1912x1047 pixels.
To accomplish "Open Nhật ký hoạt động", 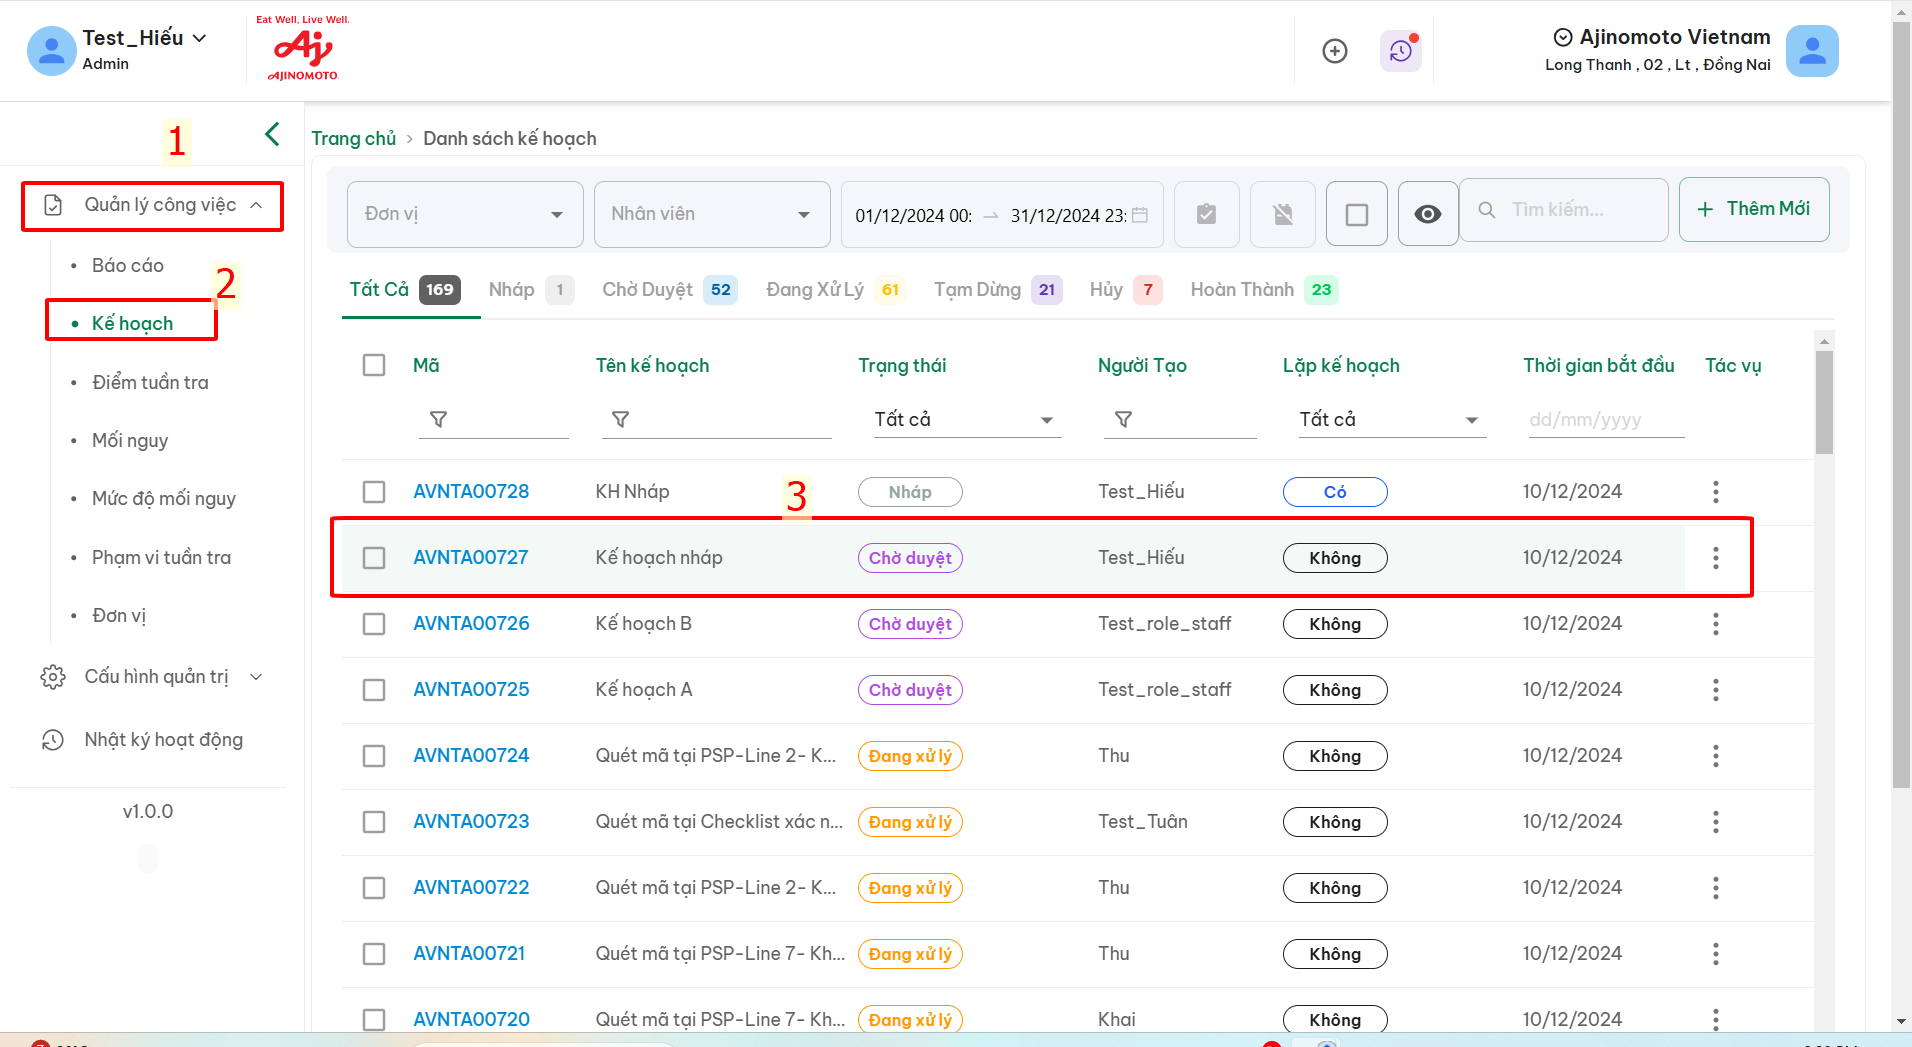I will click(163, 740).
